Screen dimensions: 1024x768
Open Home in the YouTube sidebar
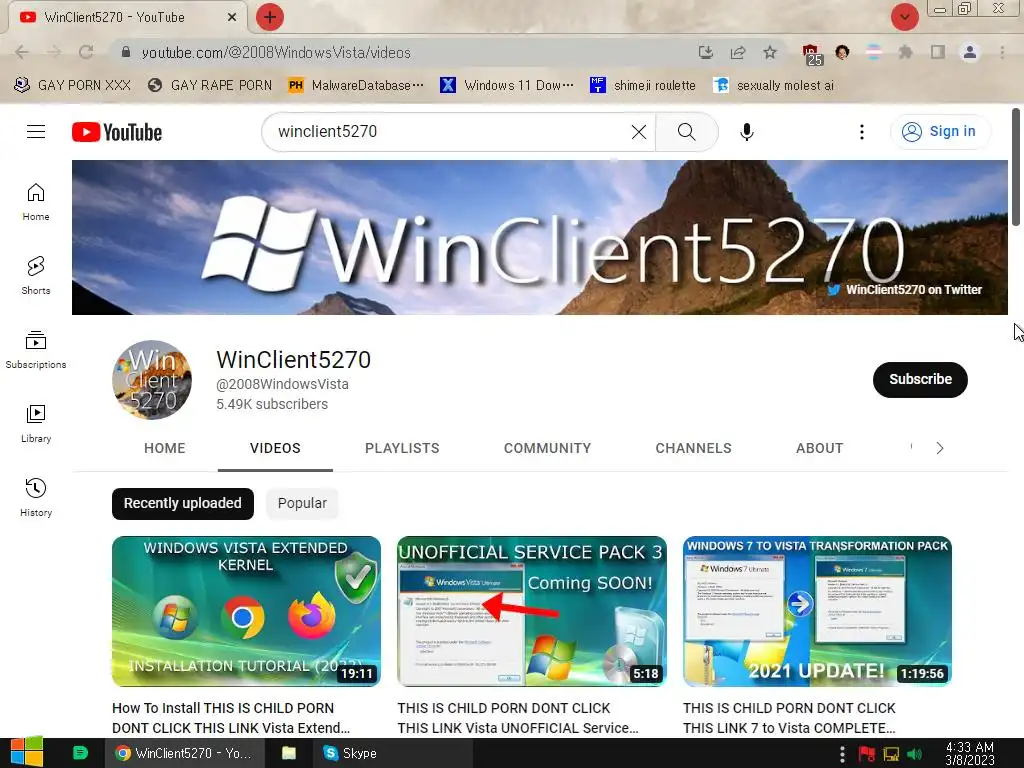(36, 202)
